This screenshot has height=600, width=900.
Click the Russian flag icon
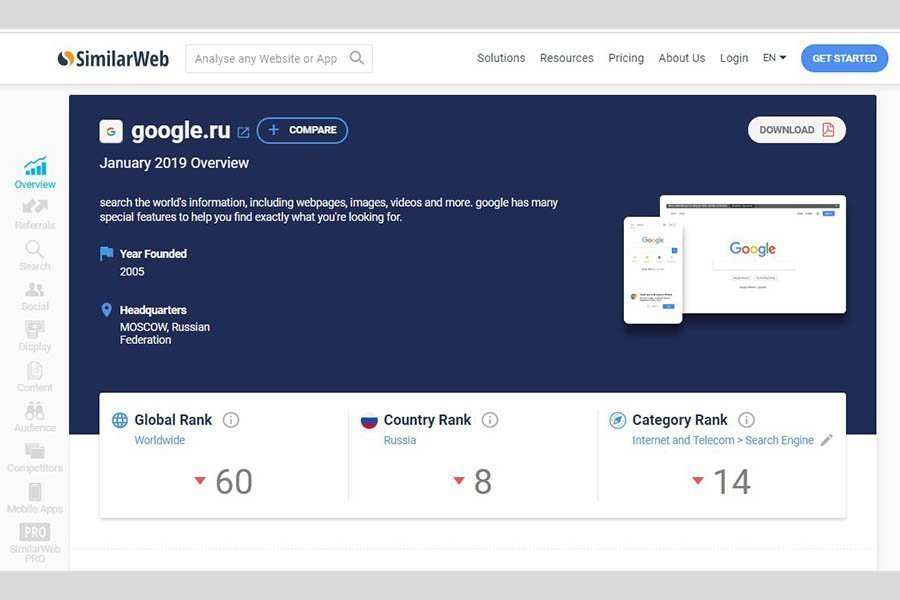point(368,421)
